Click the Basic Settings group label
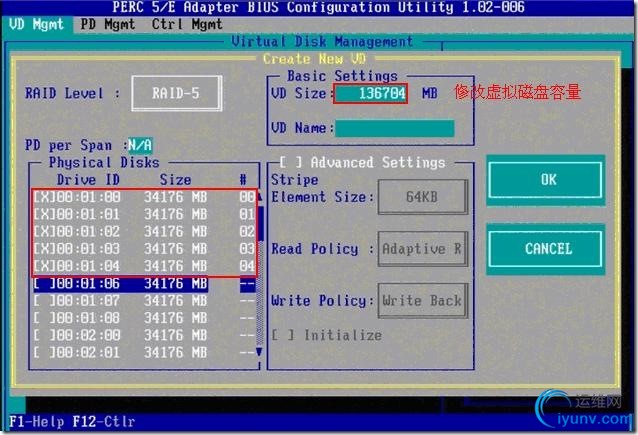The image size is (638, 435). [342, 76]
